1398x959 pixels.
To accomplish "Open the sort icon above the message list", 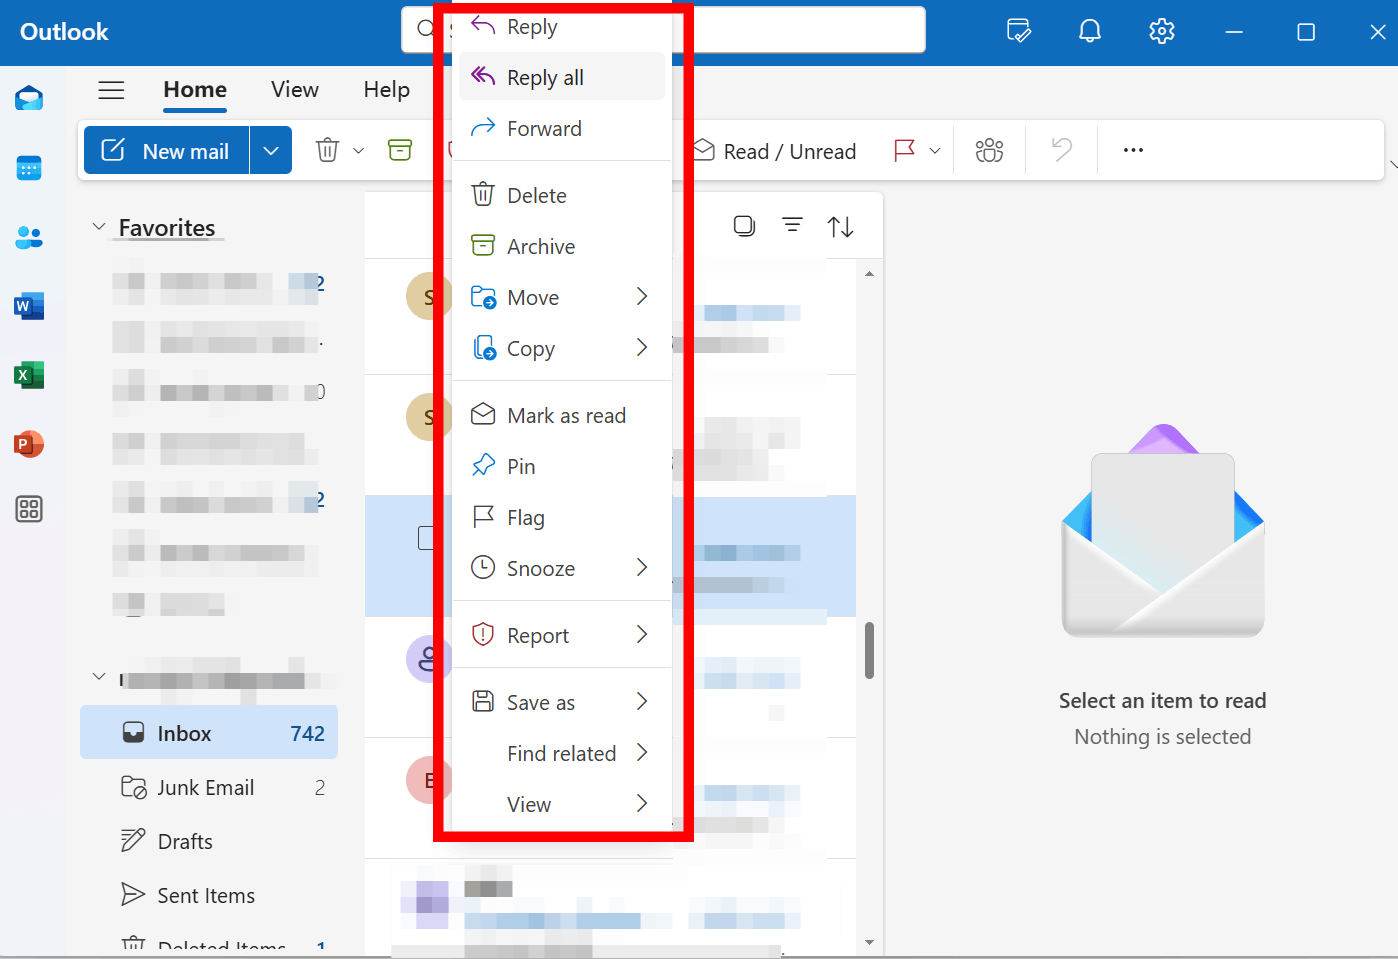I will 840,226.
